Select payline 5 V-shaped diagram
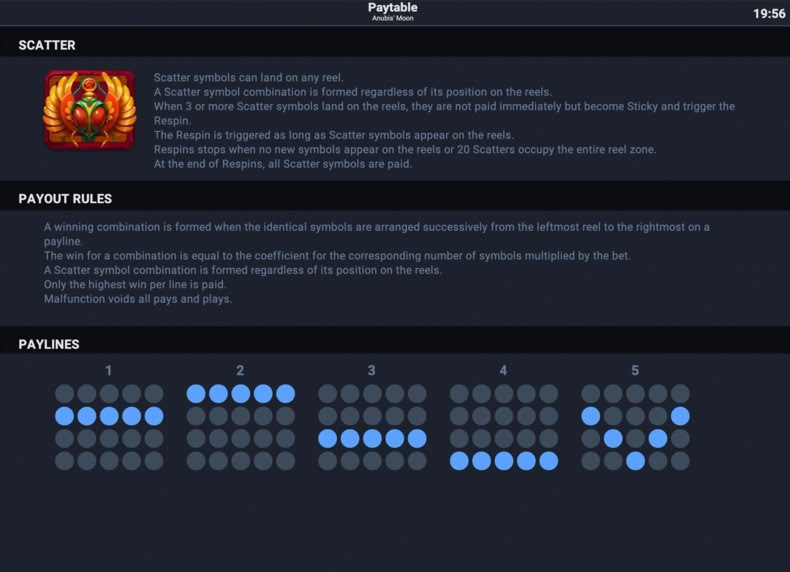Image resolution: width=790 pixels, height=572 pixels. 635,427
